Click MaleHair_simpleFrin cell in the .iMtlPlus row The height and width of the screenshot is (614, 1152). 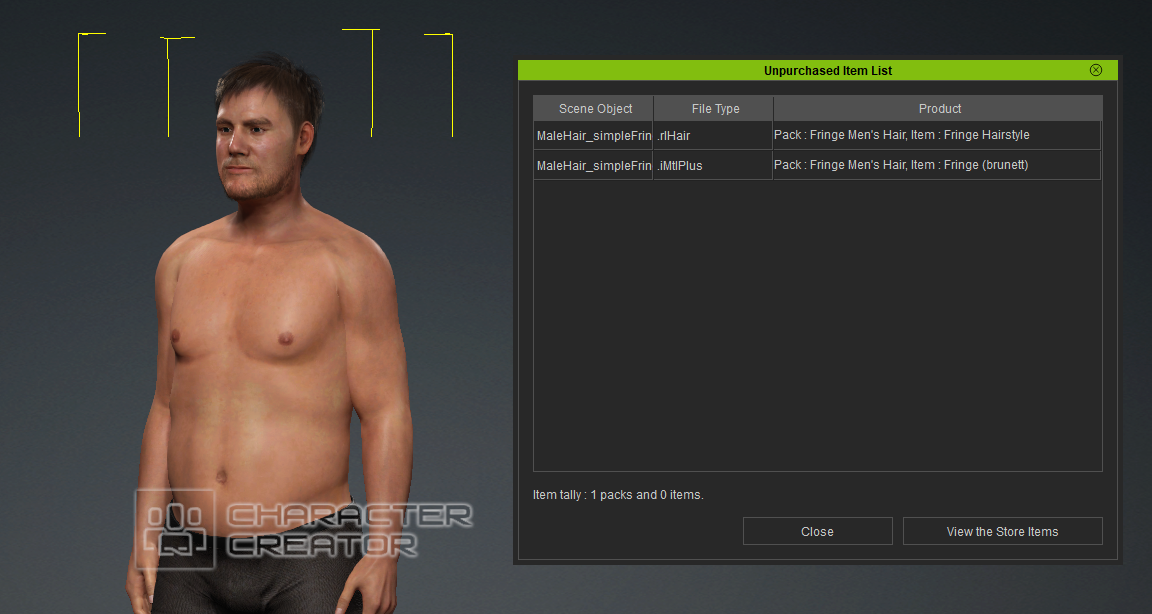[594, 165]
